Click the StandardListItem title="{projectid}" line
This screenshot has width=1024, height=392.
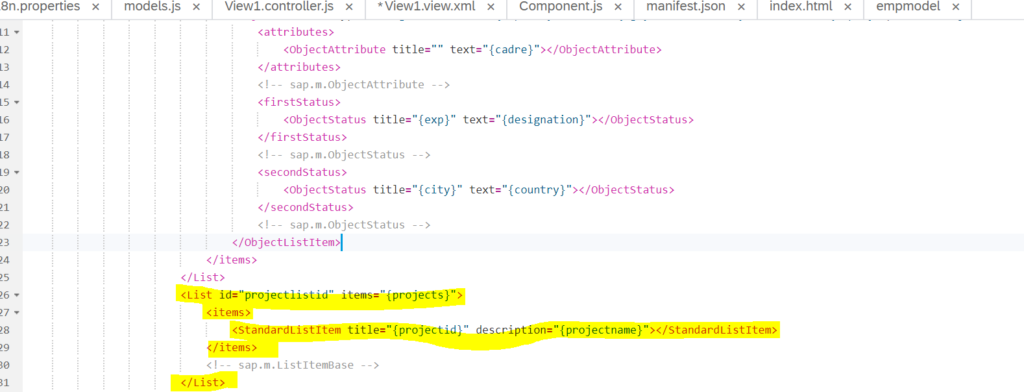(505, 331)
